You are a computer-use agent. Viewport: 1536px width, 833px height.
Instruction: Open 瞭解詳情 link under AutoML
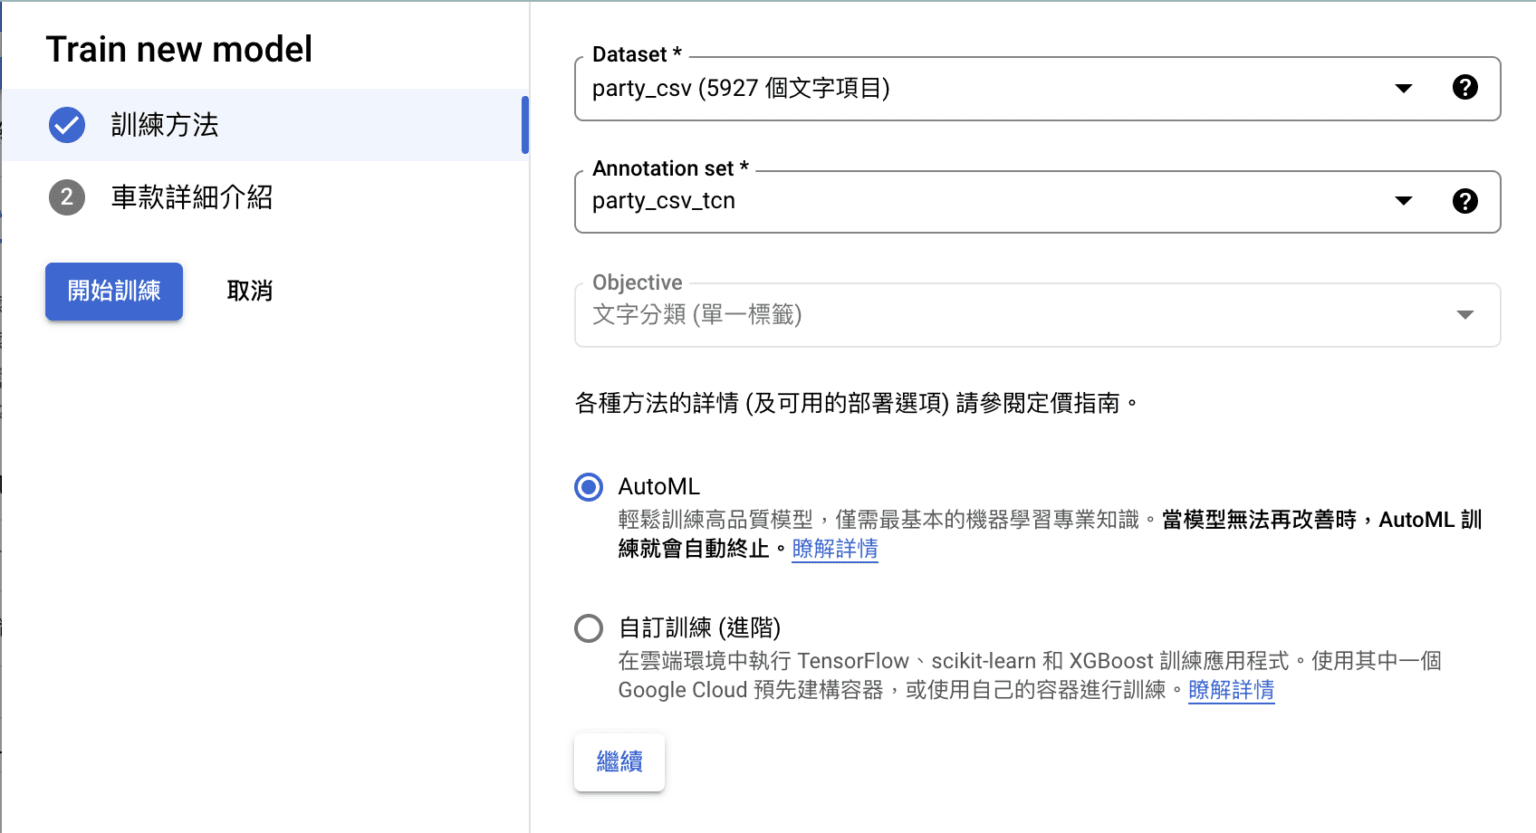click(x=835, y=549)
